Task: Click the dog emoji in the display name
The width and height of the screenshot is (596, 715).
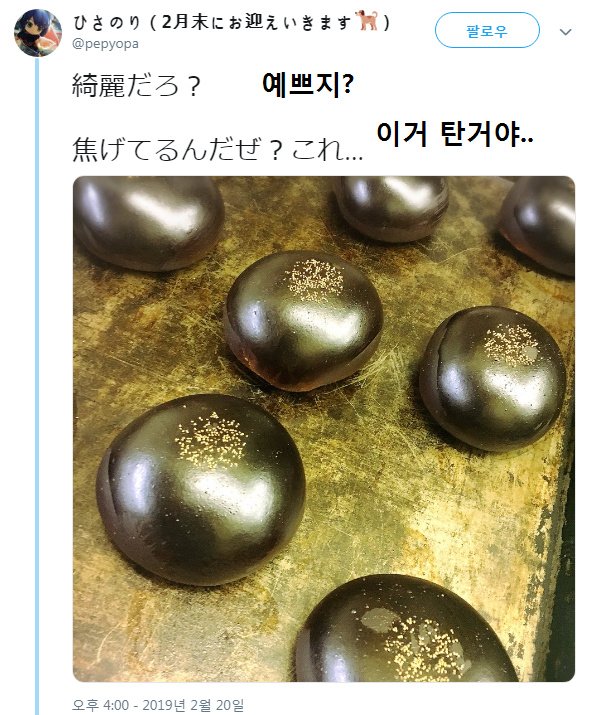Action: (x=369, y=21)
